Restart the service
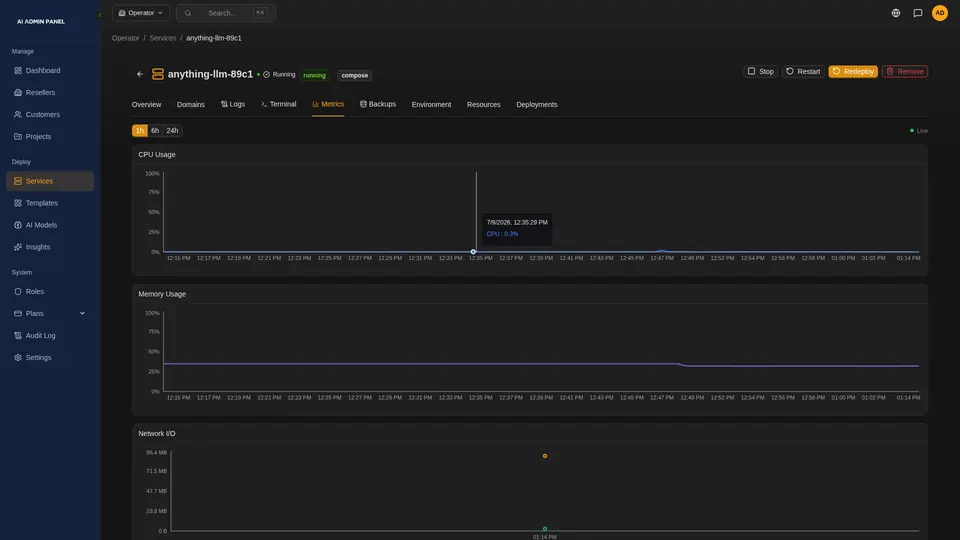Screen dimensions: 960x540 tap(803, 72)
